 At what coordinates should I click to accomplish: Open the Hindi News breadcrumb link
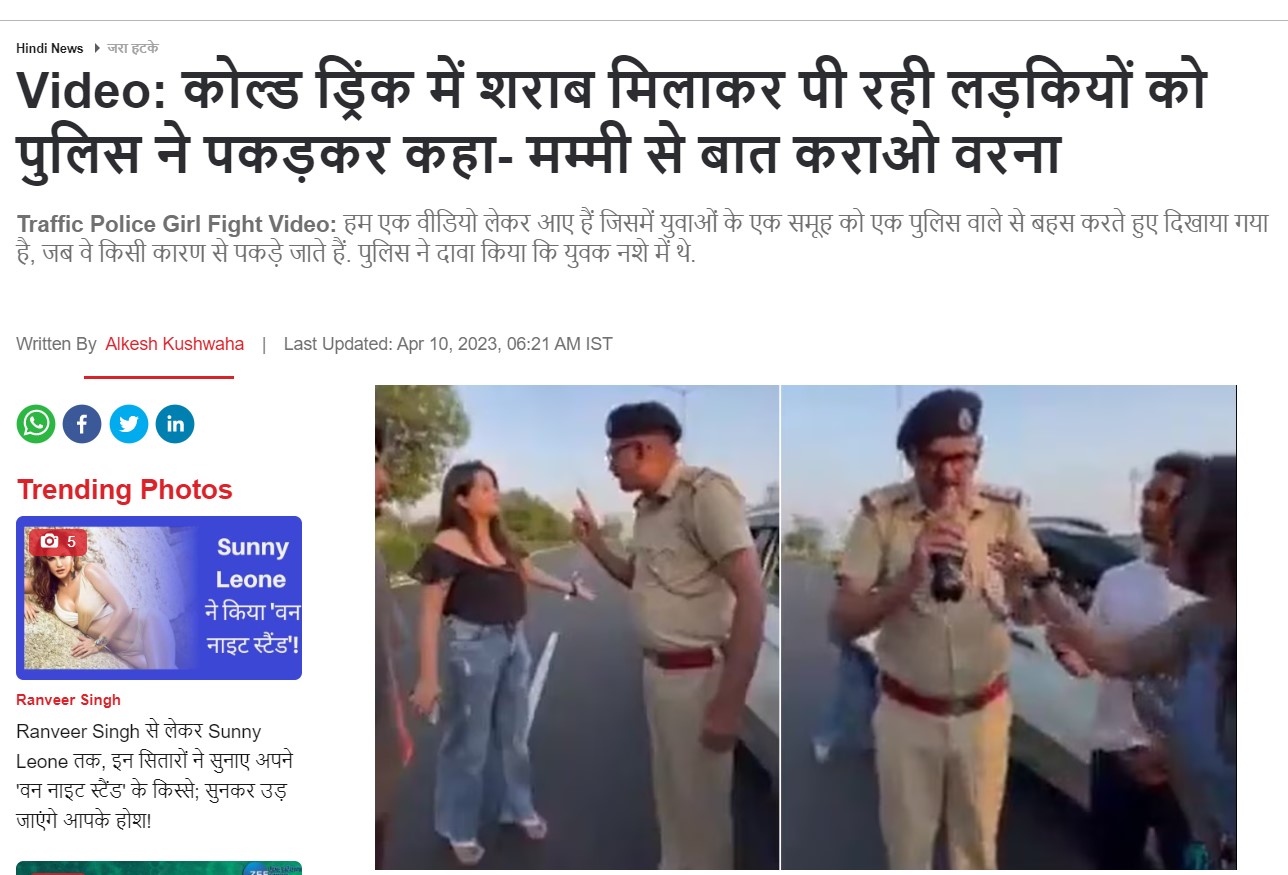tap(50, 48)
